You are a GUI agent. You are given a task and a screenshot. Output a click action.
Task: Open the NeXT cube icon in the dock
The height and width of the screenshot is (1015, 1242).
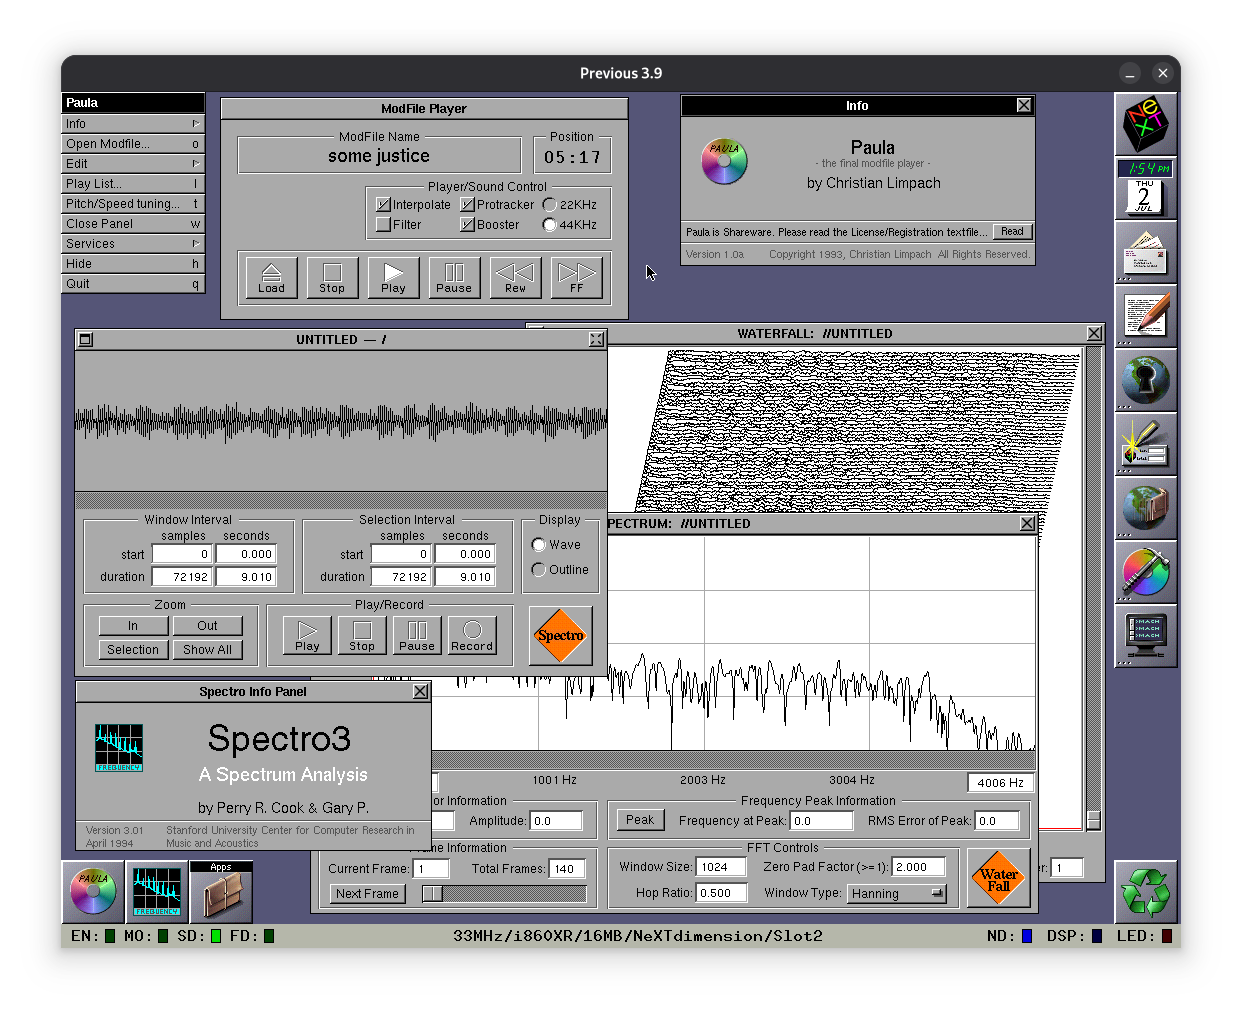(1145, 124)
